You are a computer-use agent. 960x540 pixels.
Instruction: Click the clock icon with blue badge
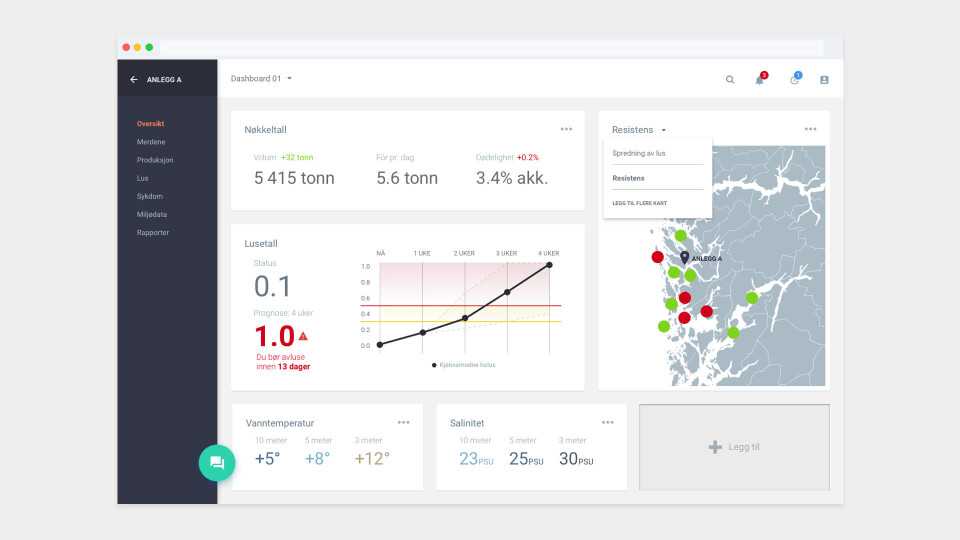(795, 79)
